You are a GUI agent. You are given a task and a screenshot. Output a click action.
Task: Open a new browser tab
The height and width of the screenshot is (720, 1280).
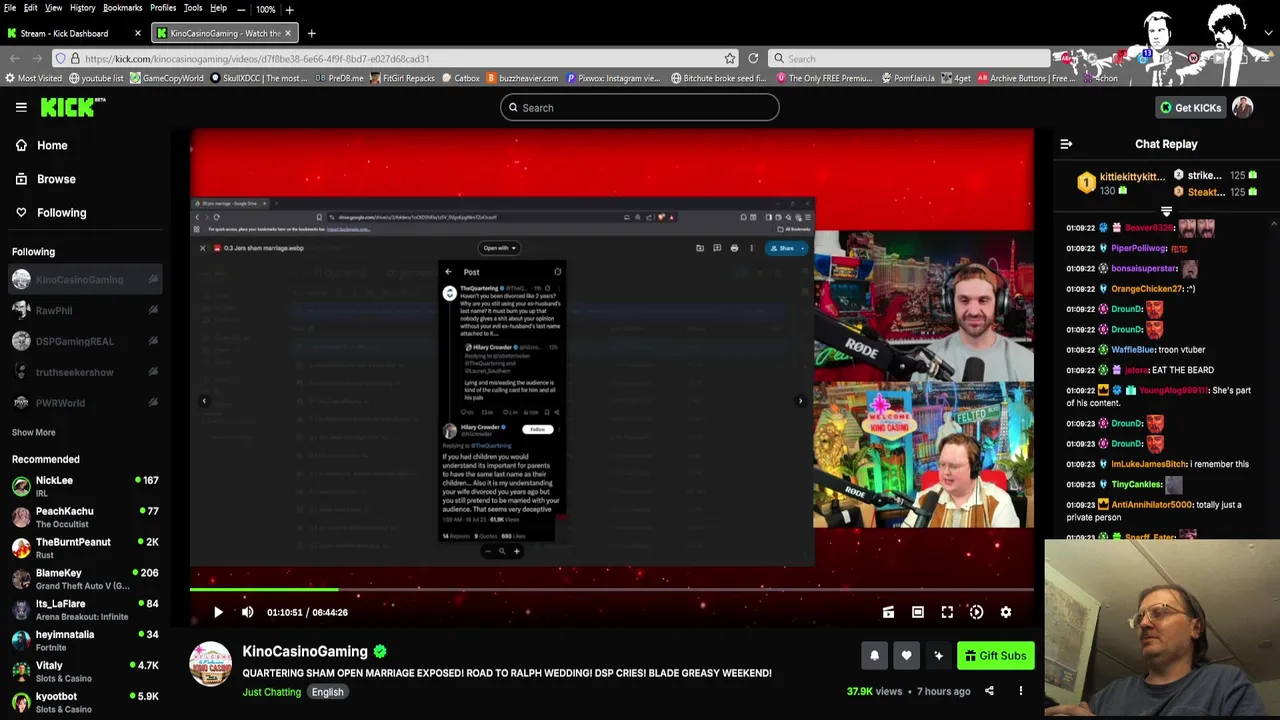pos(311,33)
